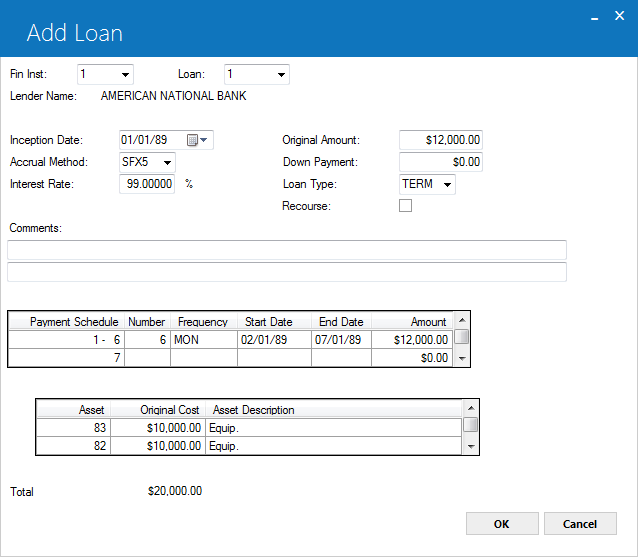Screen dimensions: 638x557
Task: Select the Asset Description column header
Action: [x=333, y=409]
